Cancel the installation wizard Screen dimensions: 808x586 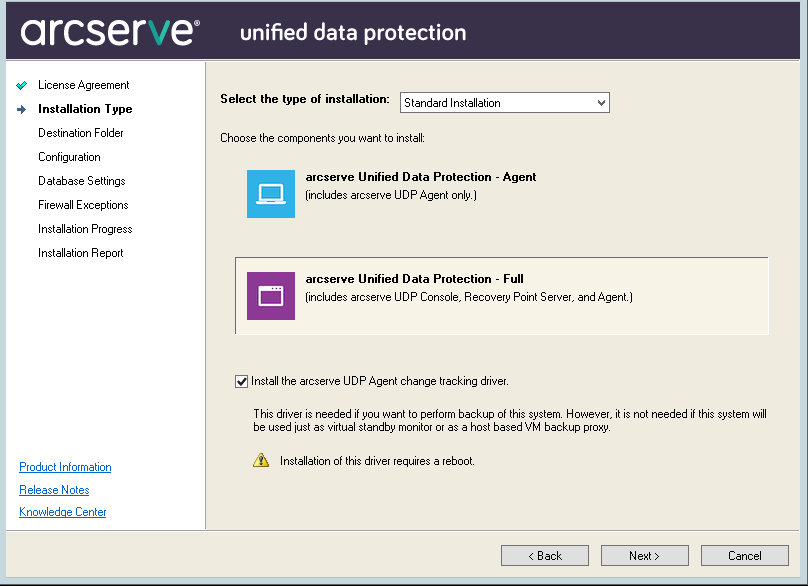click(745, 556)
